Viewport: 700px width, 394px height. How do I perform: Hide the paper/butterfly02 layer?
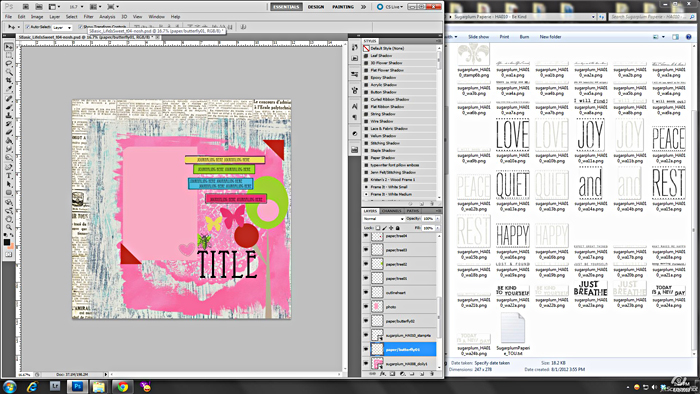tap(366, 321)
